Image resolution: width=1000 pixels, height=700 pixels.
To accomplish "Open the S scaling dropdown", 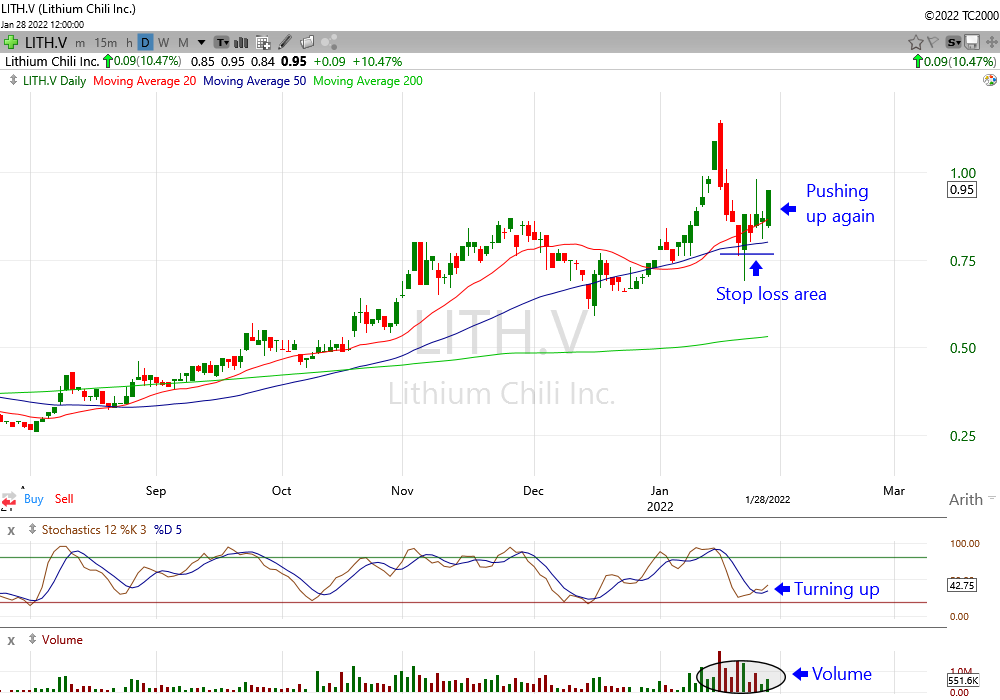I will click(953, 43).
